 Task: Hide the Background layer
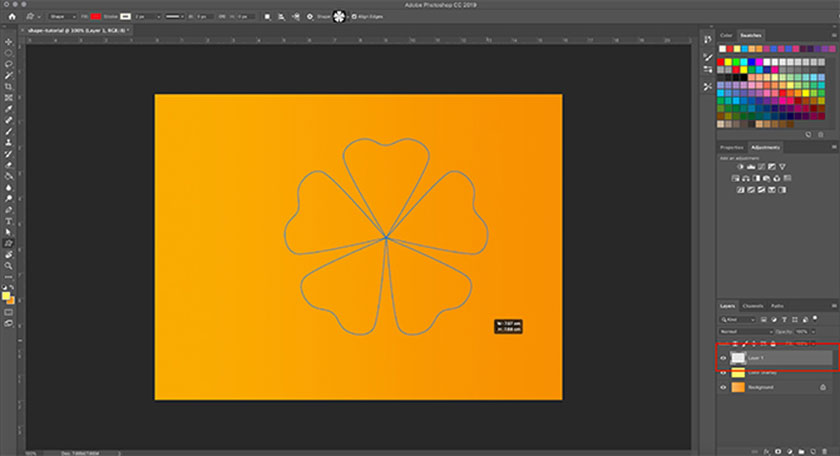pyautogui.click(x=723, y=387)
